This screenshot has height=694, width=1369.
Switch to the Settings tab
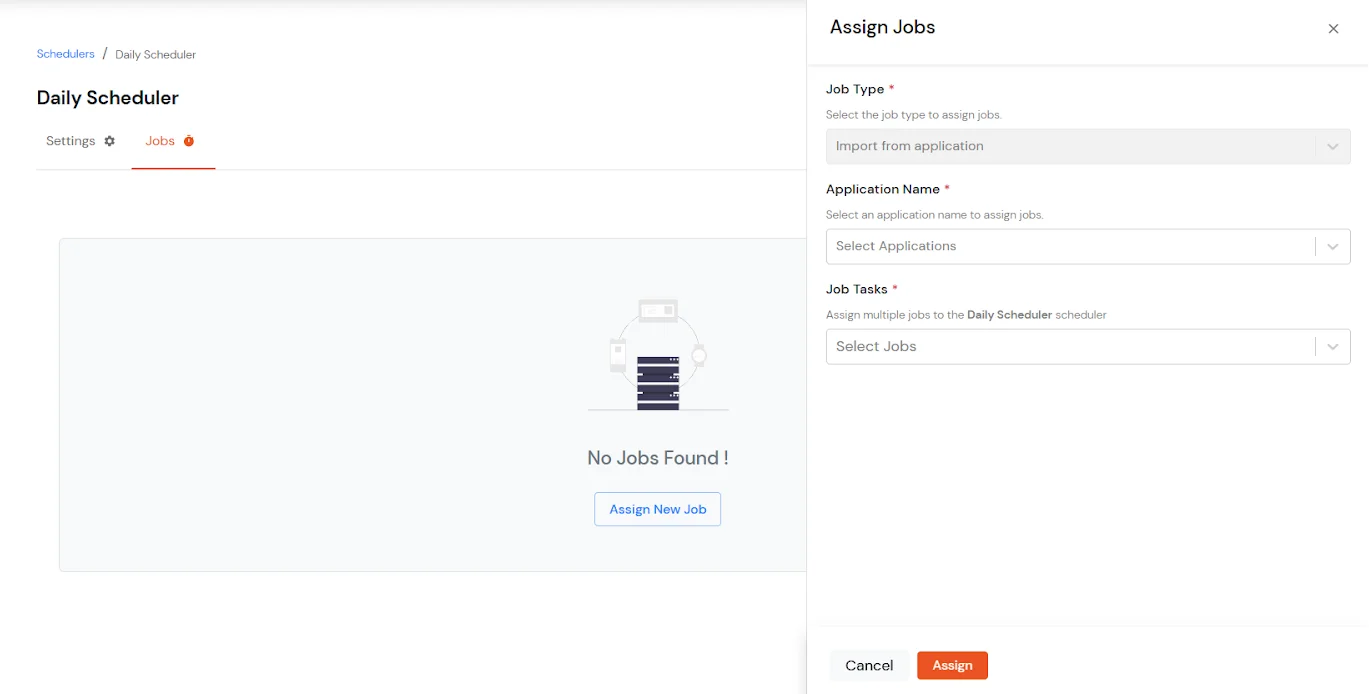pyautogui.click(x=70, y=141)
